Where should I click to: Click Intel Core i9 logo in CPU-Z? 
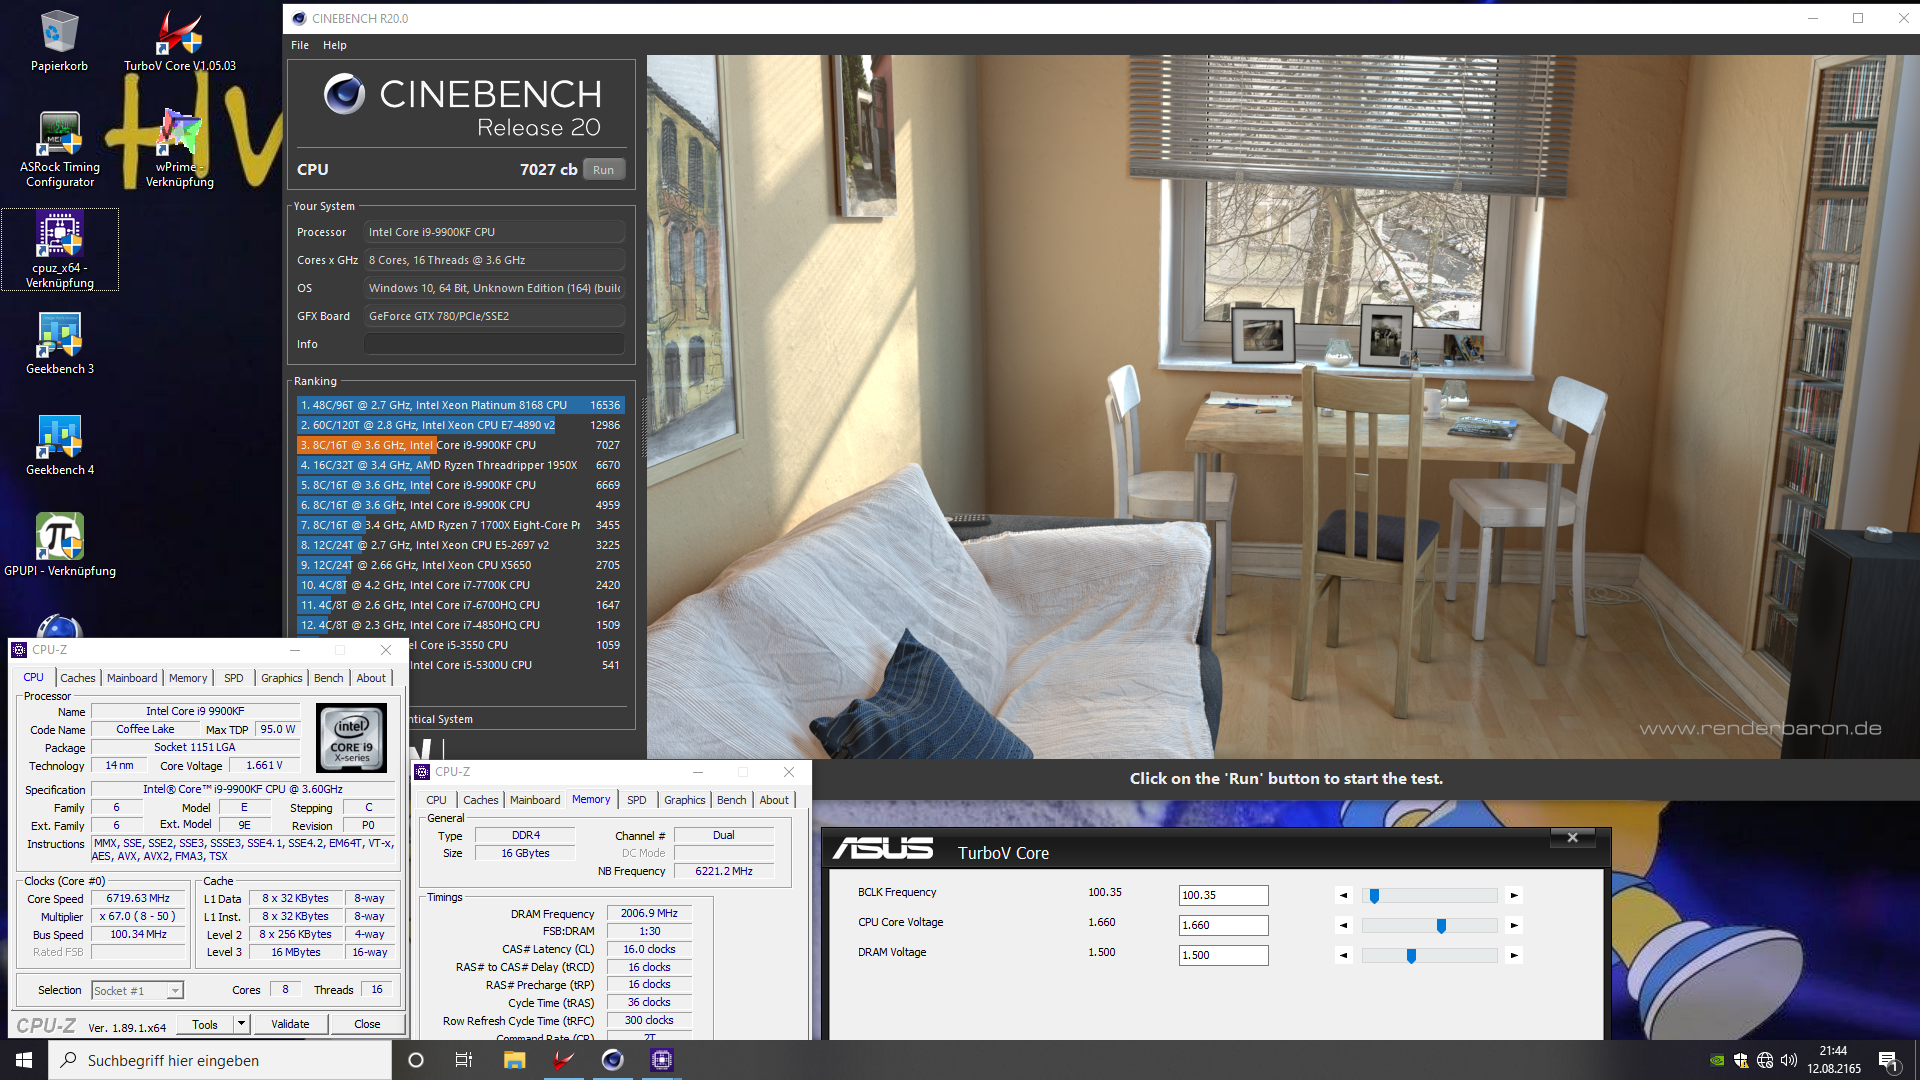[351, 738]
